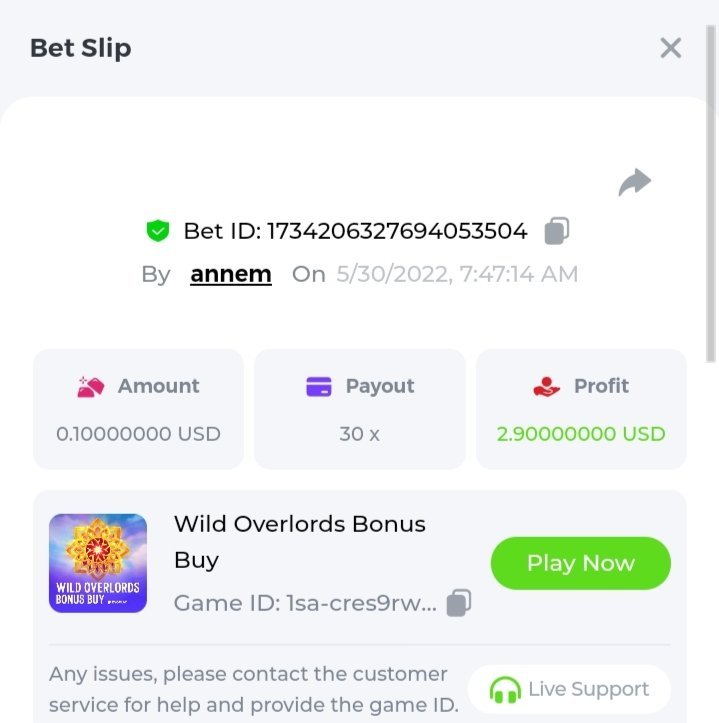Click the pink Amount icon

pos(90,387)
